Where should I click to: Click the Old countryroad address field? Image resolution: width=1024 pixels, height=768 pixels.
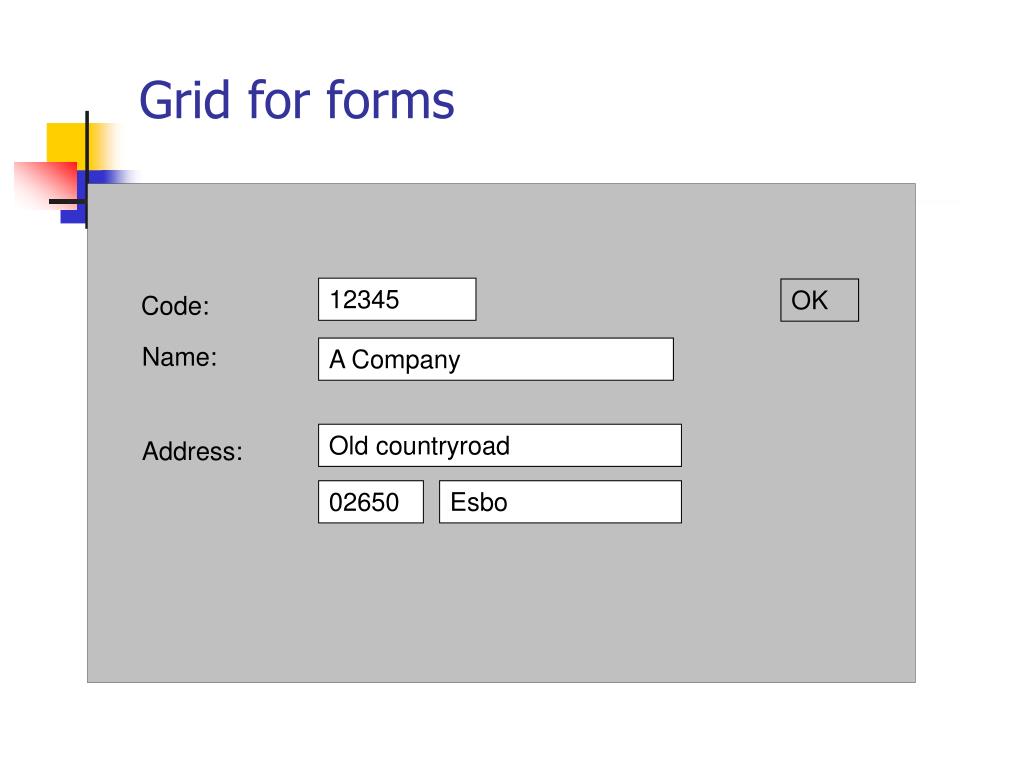tap(500, 445)
